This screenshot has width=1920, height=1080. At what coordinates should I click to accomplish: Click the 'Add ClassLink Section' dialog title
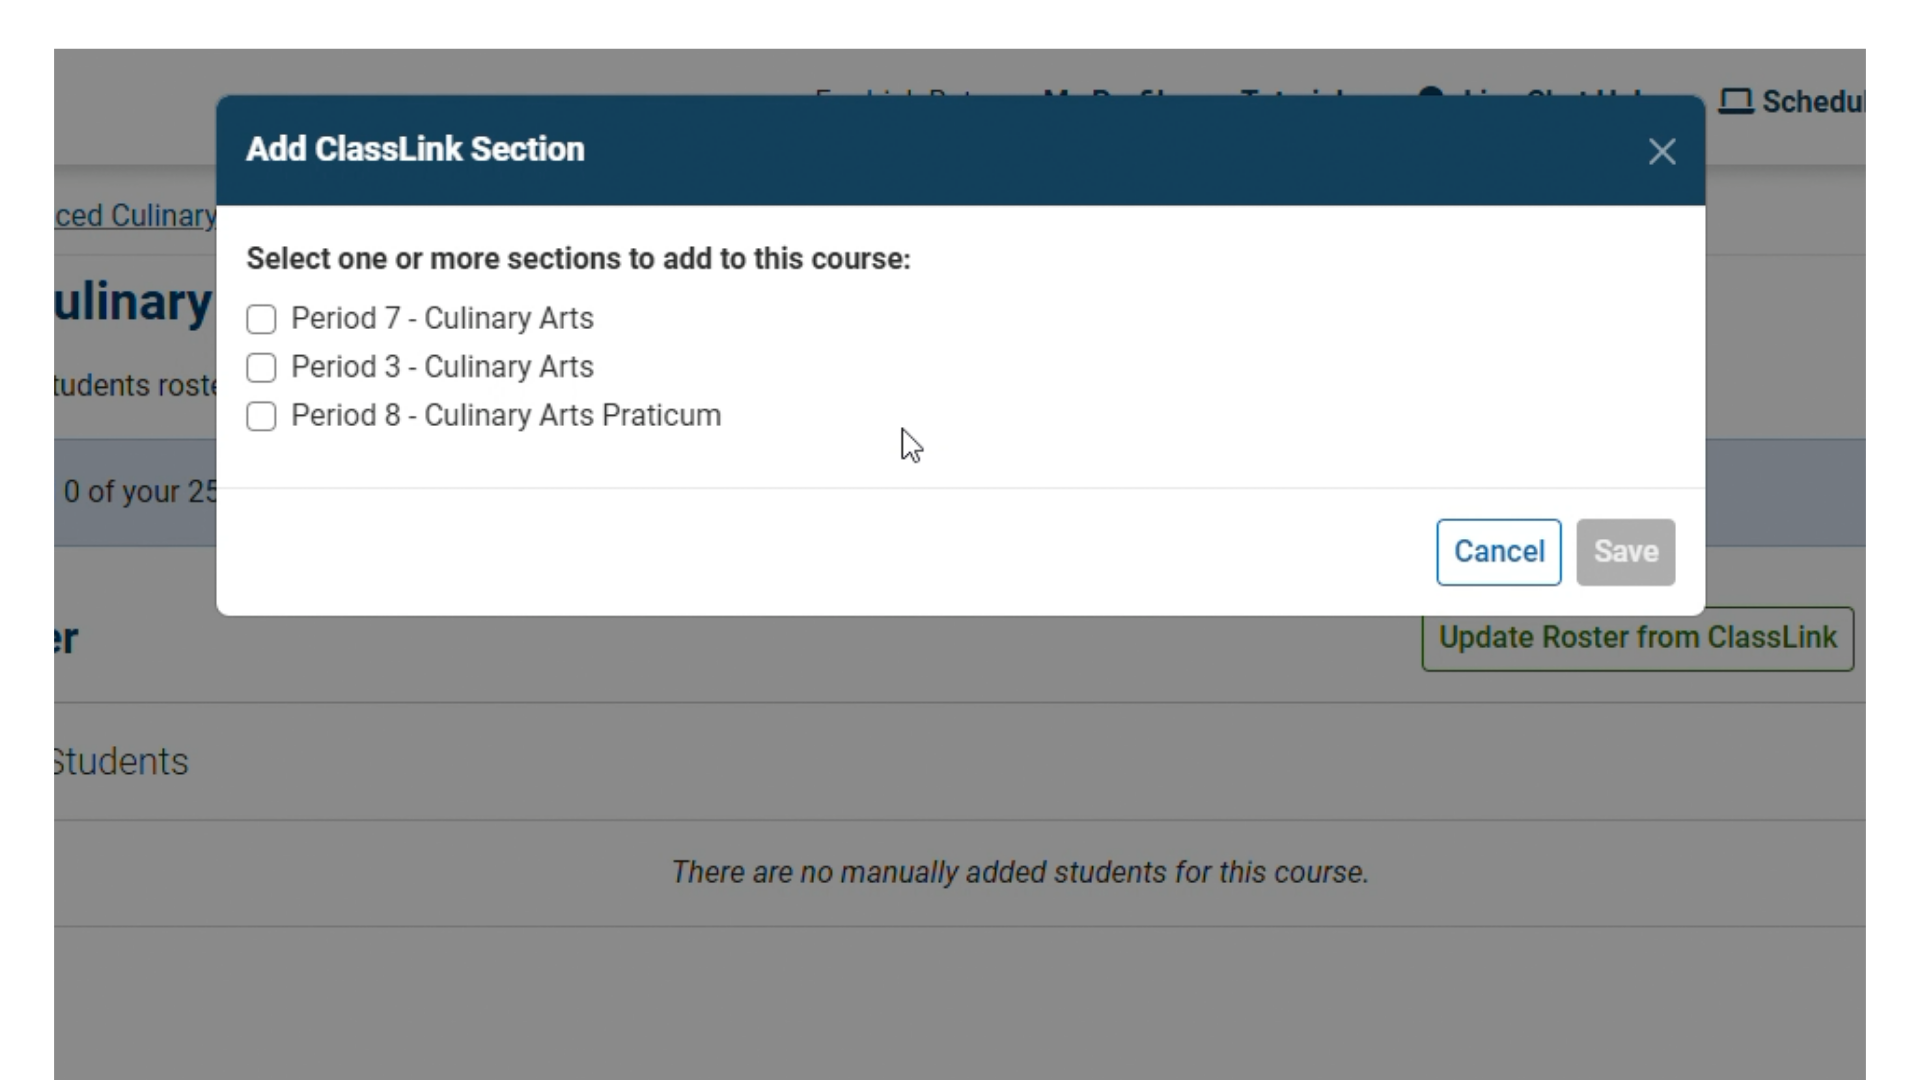[x=415, y=149]
